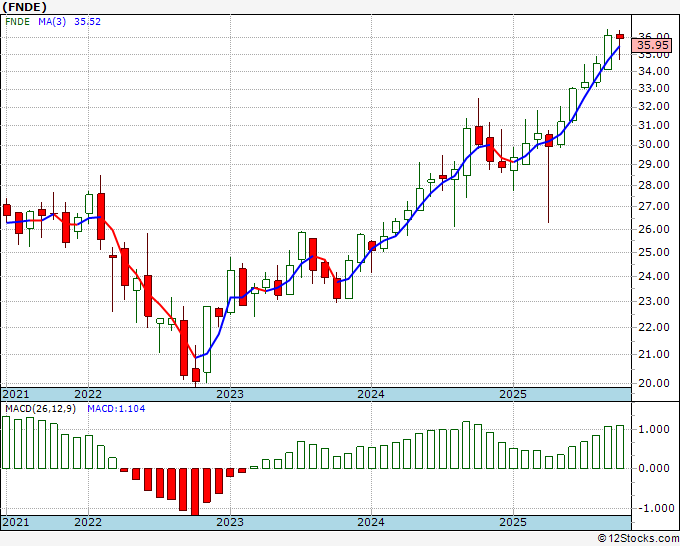680x546 pixels.
Task: Click the 24.00 price axis label
Action: coord(654,276)
